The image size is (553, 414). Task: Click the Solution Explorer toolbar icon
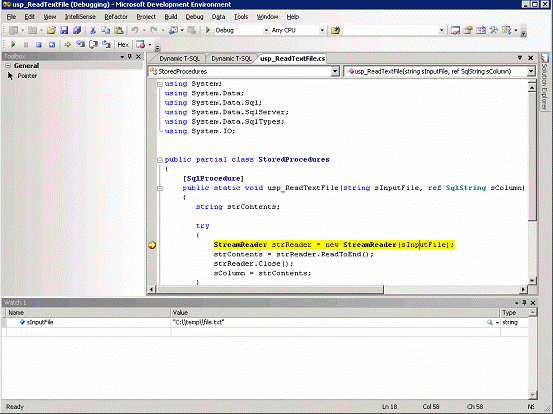point(455,30)
